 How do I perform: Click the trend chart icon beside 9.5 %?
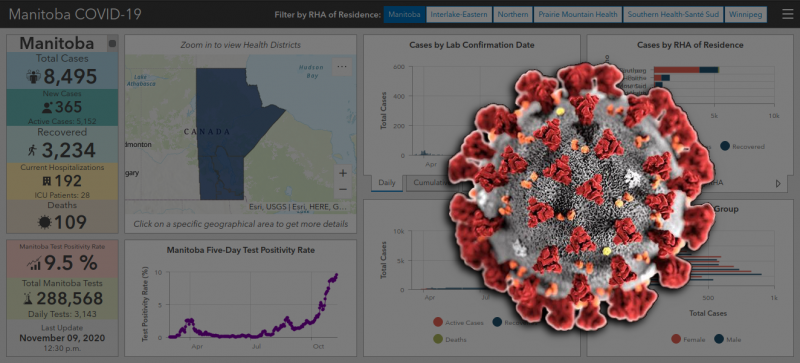pos(35,263)
